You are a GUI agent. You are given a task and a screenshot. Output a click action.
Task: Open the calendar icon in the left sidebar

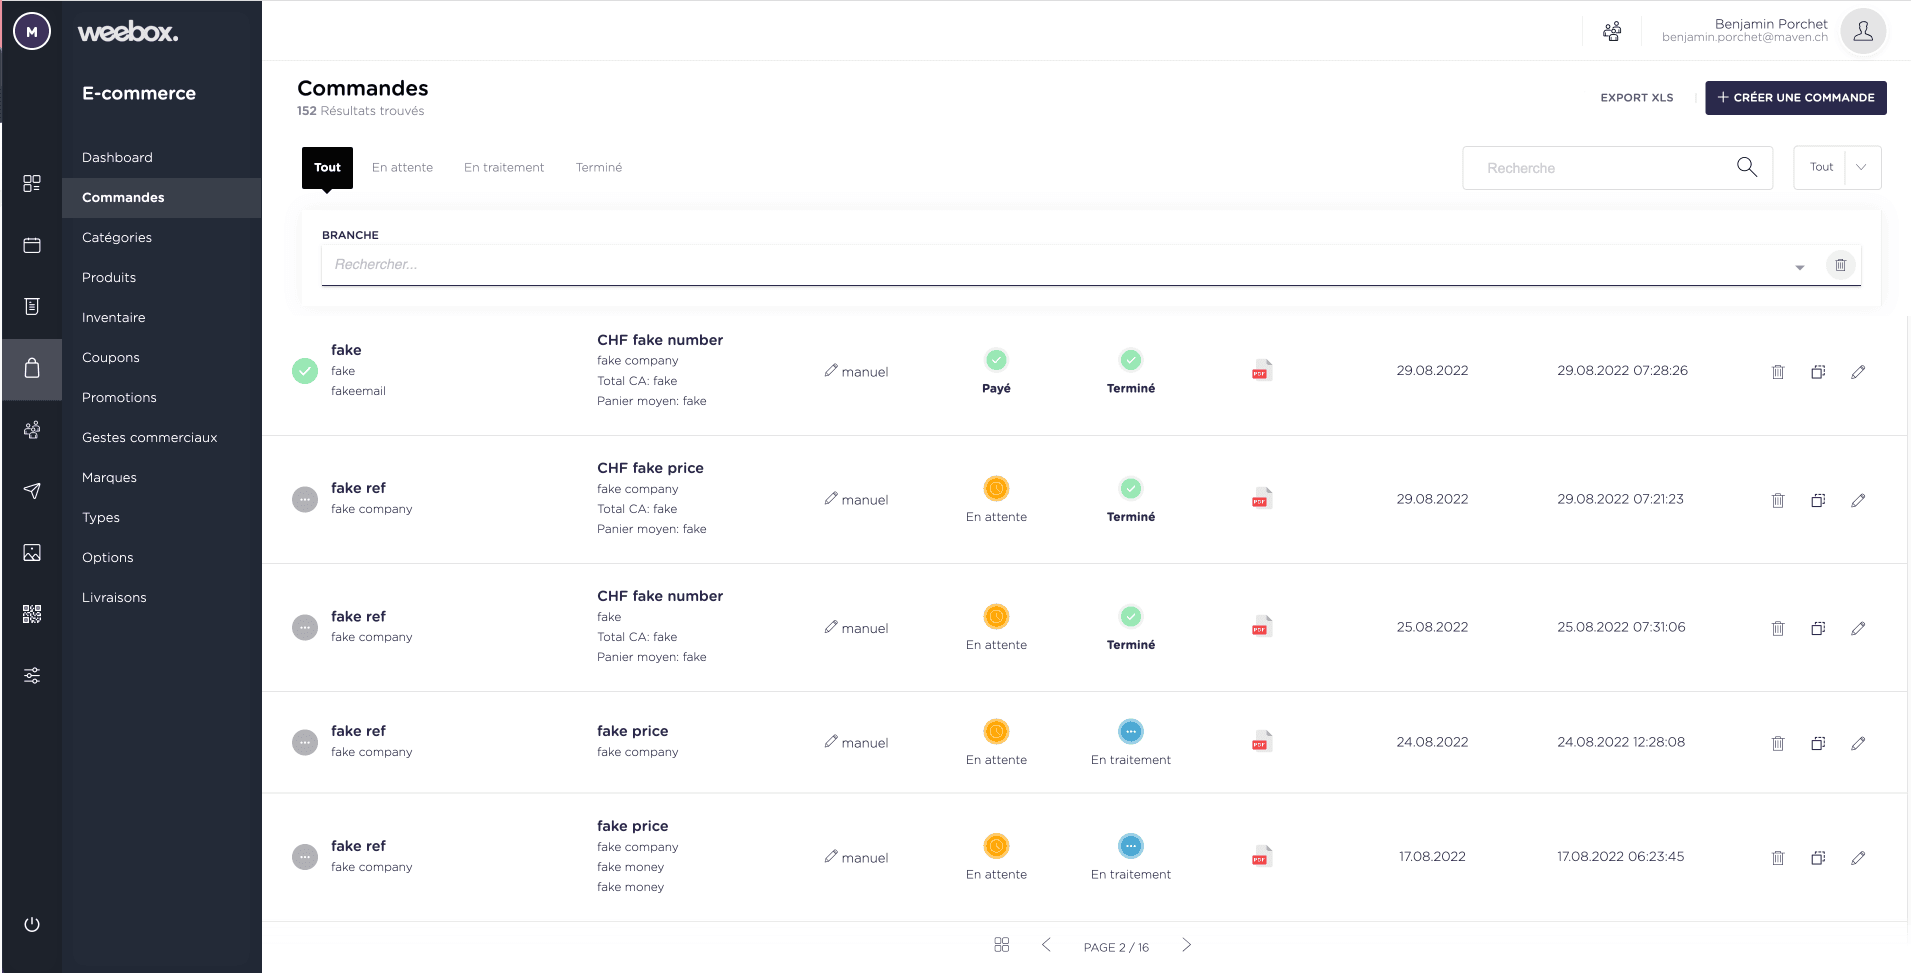[x=32, y=245]
